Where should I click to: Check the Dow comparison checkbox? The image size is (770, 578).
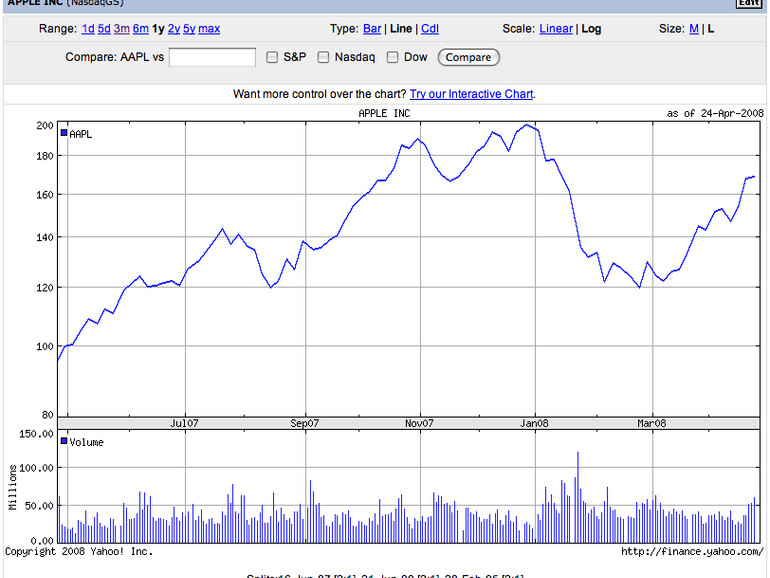(x=392, y=57)
